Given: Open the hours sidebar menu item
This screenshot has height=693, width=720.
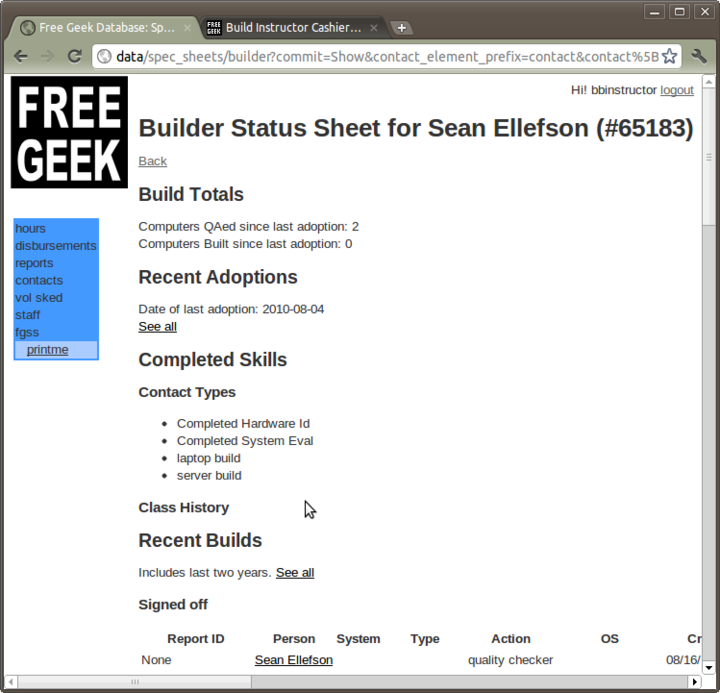Looking at the screenshot, I should (30, 229).
